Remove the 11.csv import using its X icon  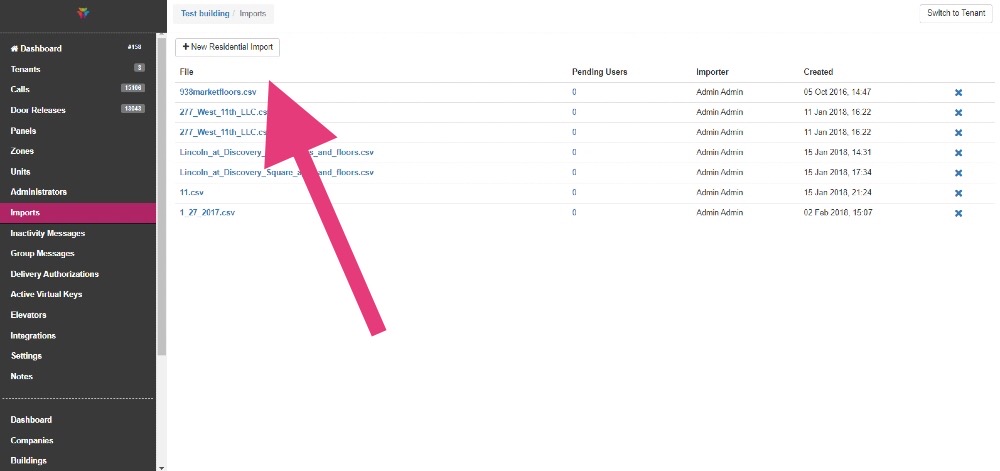tap(958, 193)
